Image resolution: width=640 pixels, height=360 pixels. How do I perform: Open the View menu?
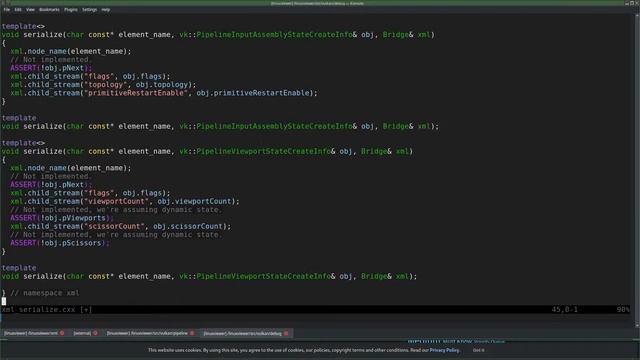click(x=30, y=9)
